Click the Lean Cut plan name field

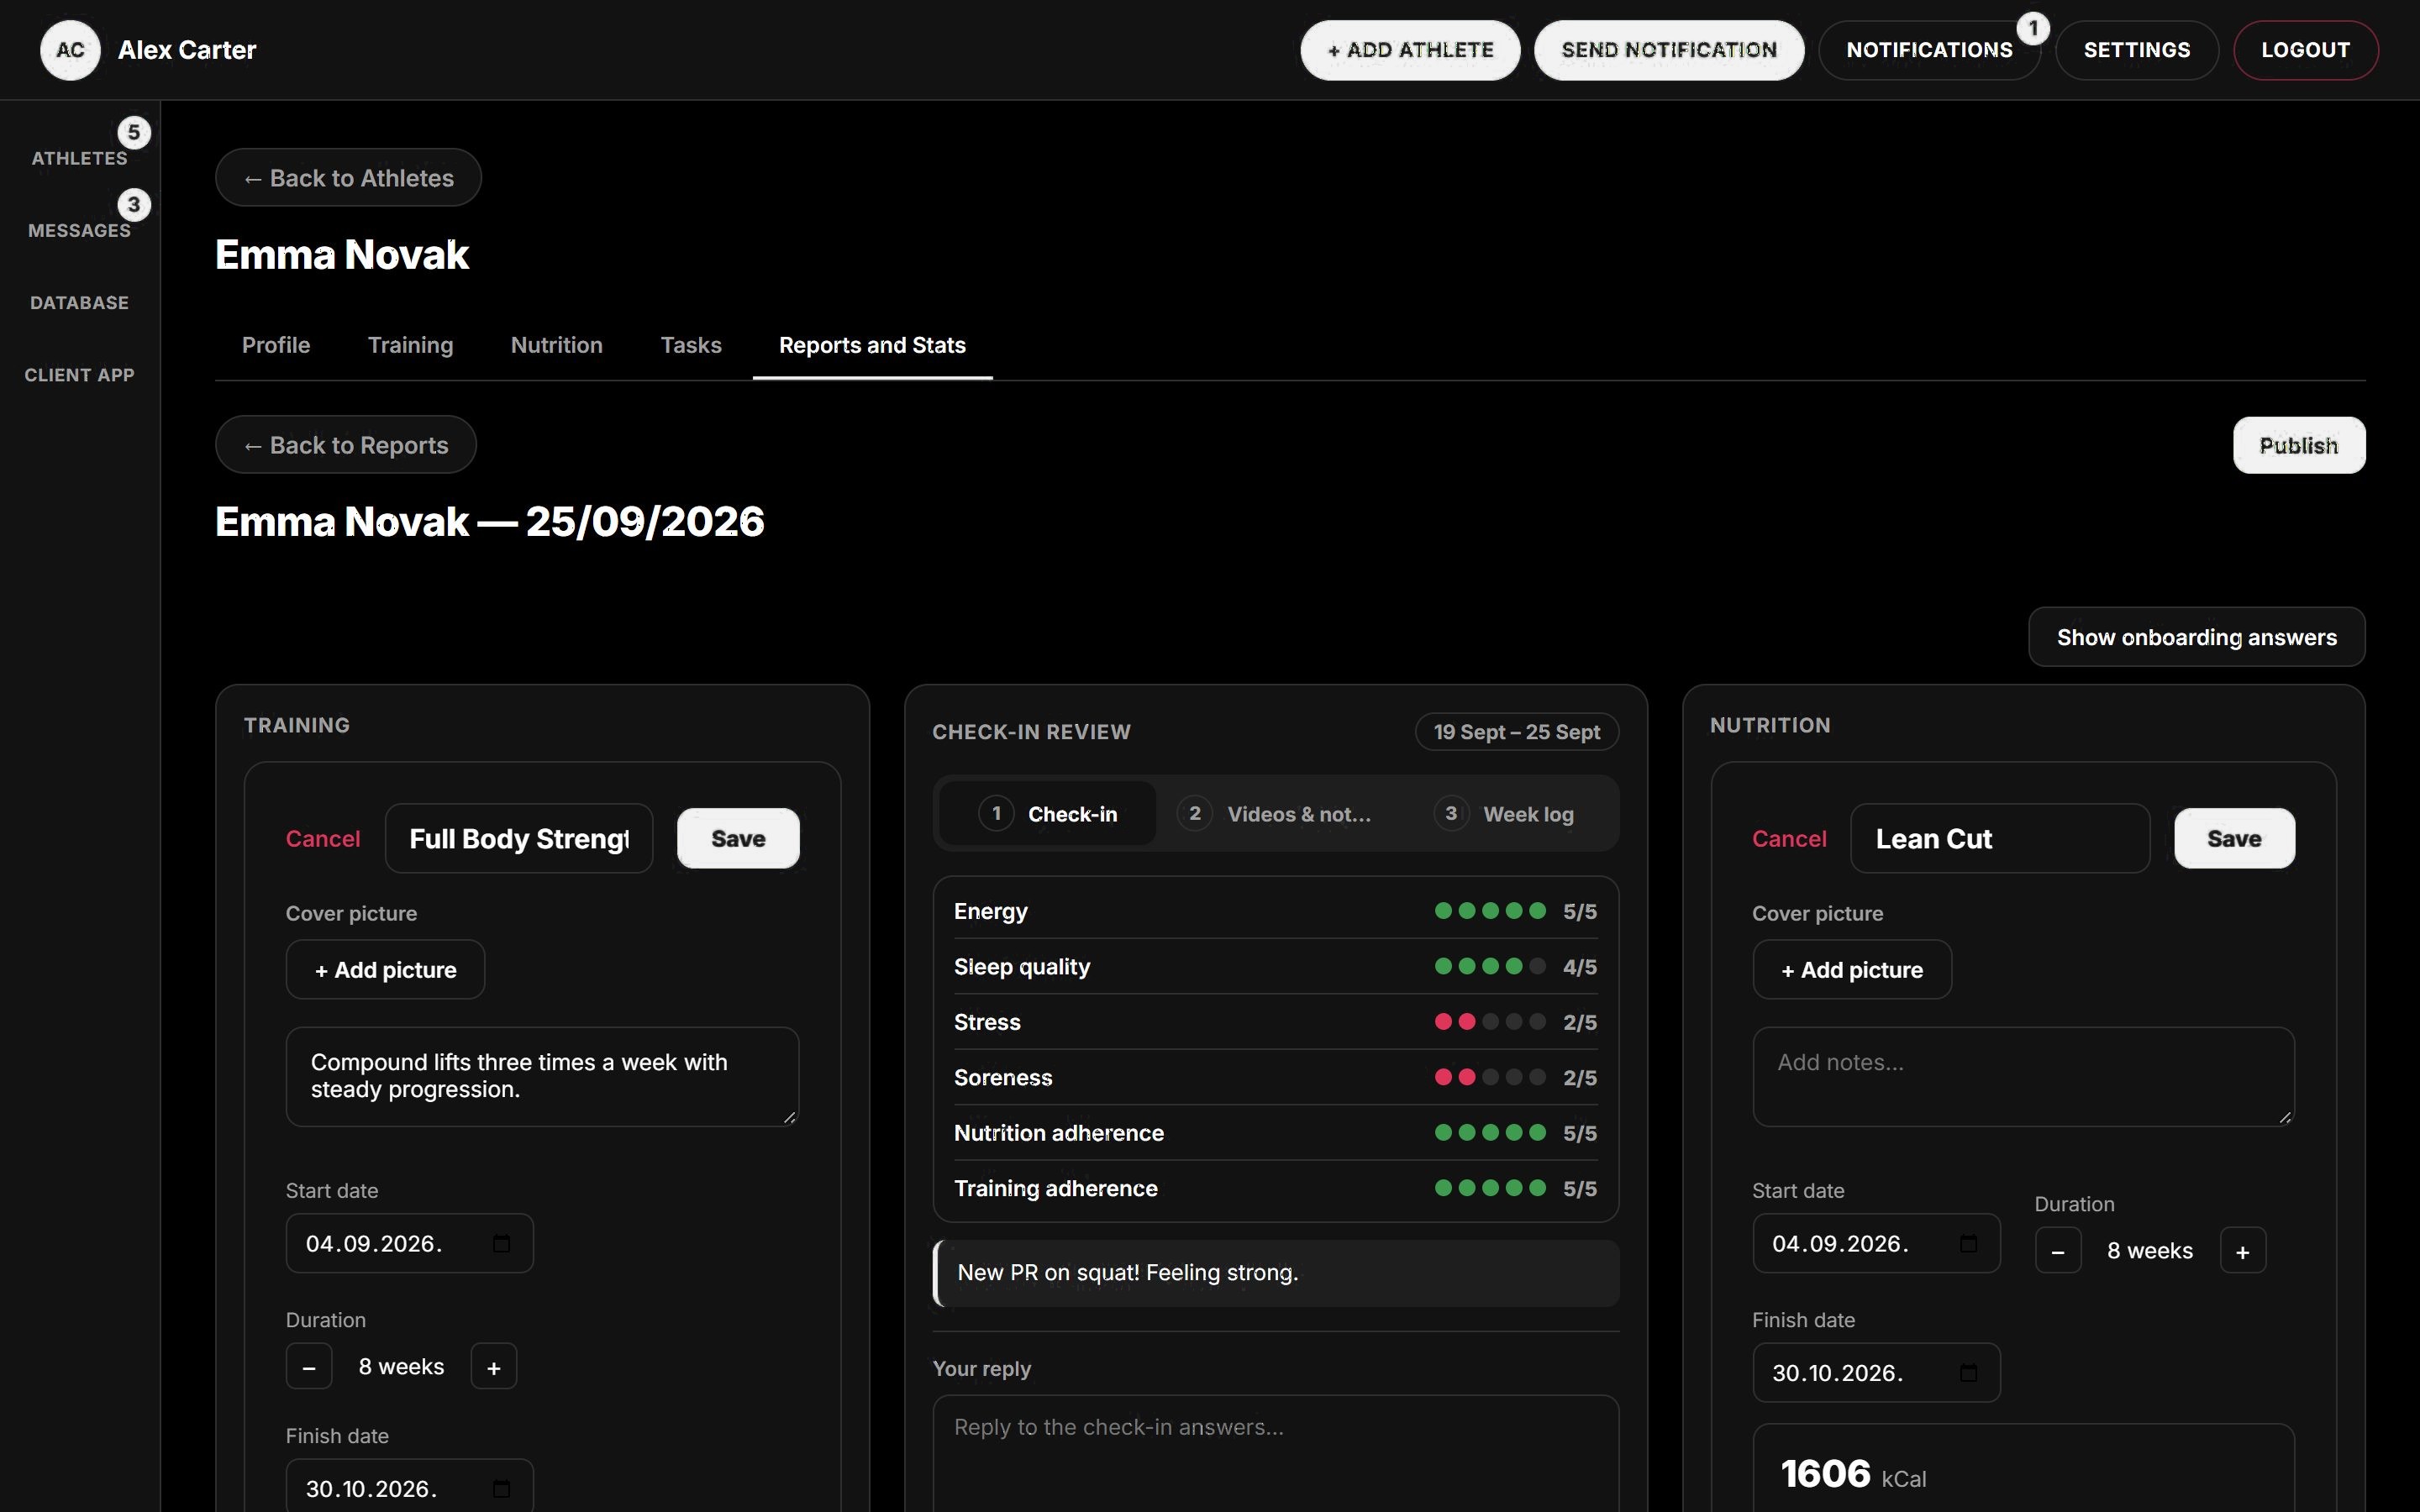[x=2000, y=839]
